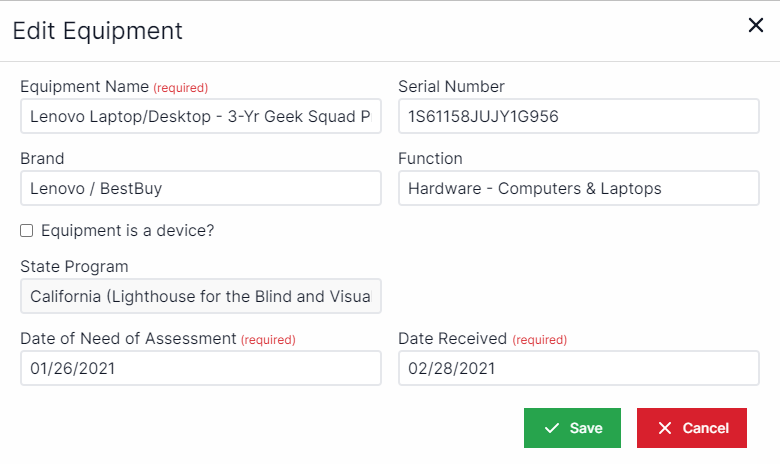Click the 'Equipment Name' field label
The width and height of the screenshot is (780, 464).
84,87
